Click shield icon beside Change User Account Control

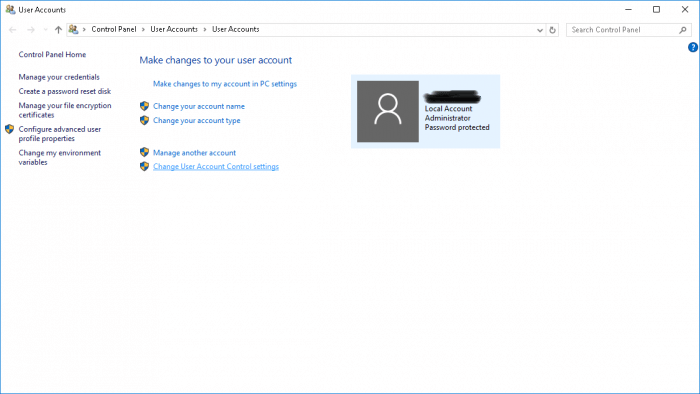[x=144, y=166]
